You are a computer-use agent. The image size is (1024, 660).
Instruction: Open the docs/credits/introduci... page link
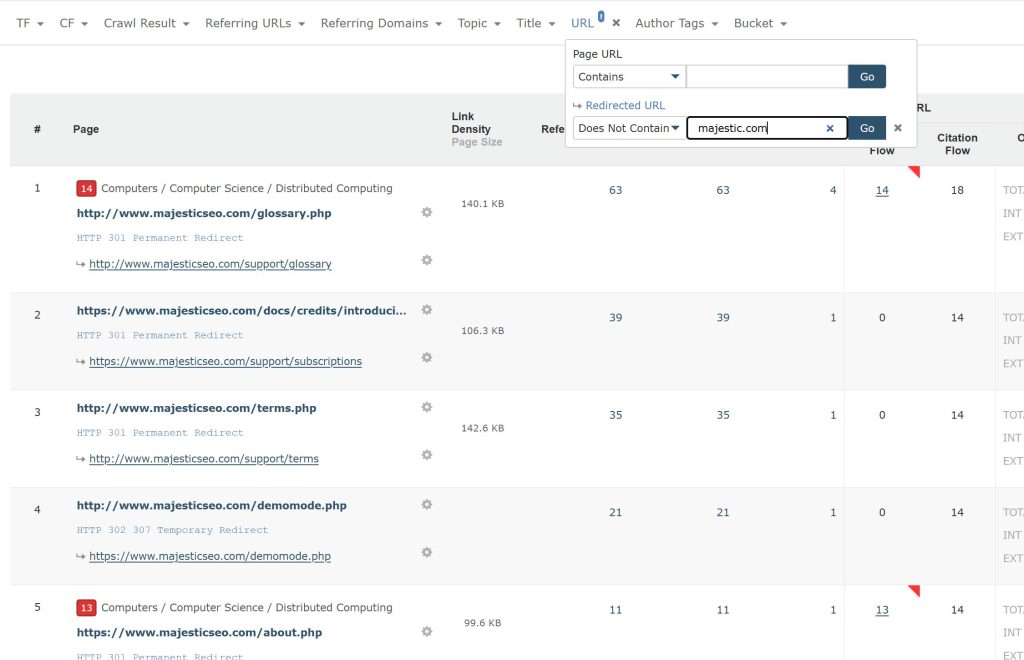click(242, 310)
